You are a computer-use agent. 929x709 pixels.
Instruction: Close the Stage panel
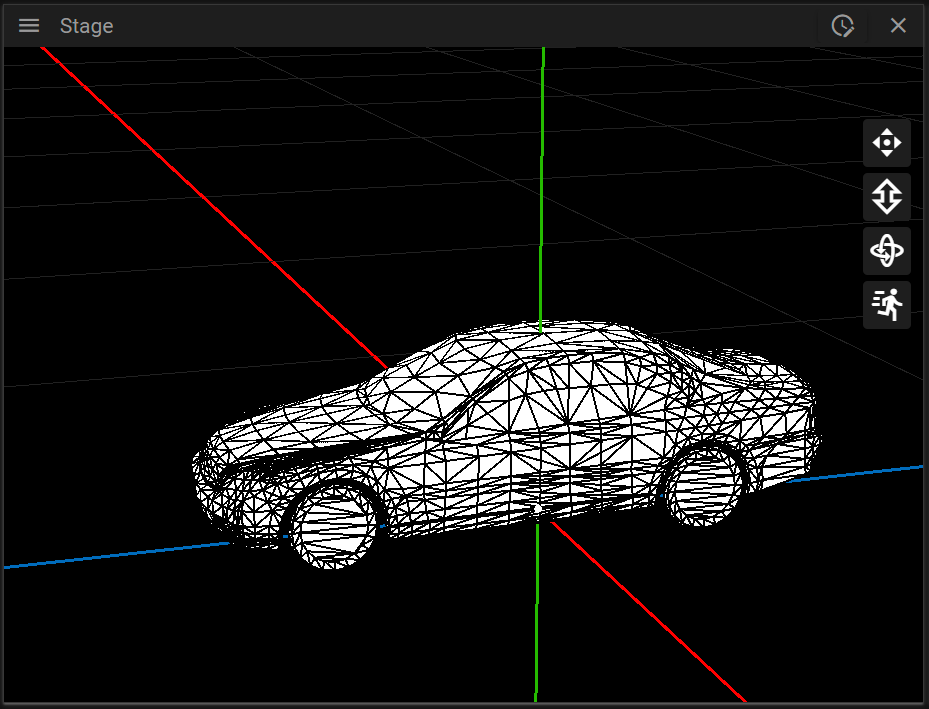[898, 26]
